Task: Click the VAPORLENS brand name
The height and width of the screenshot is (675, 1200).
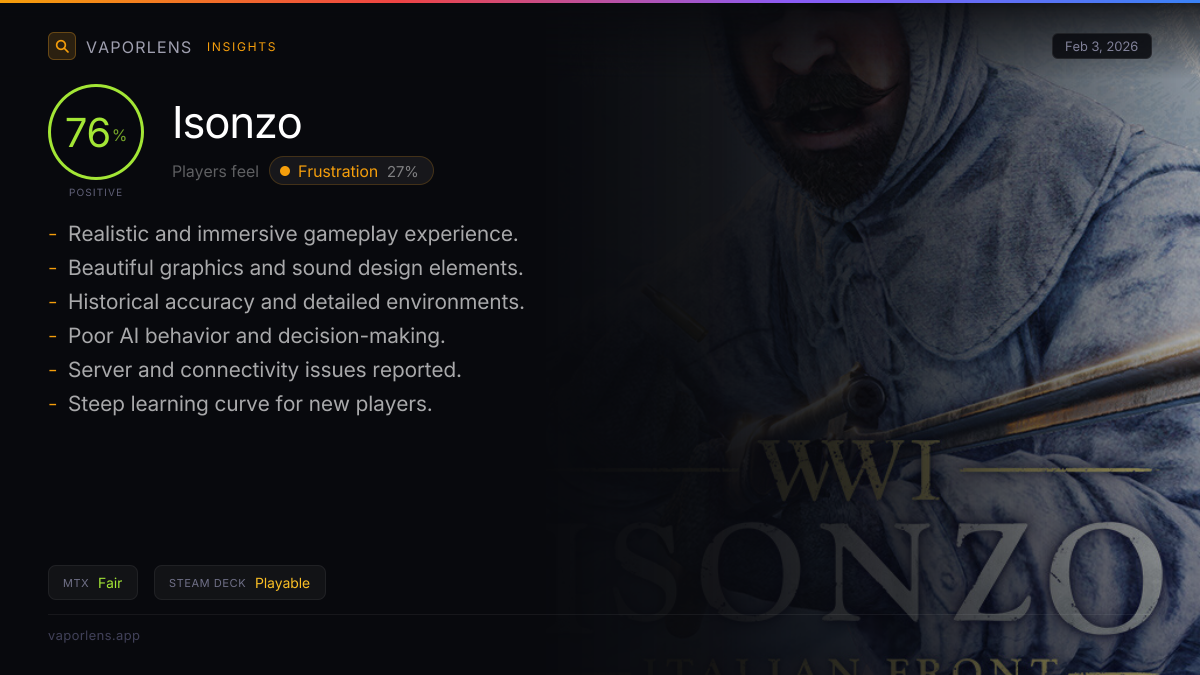Action: 139,47
